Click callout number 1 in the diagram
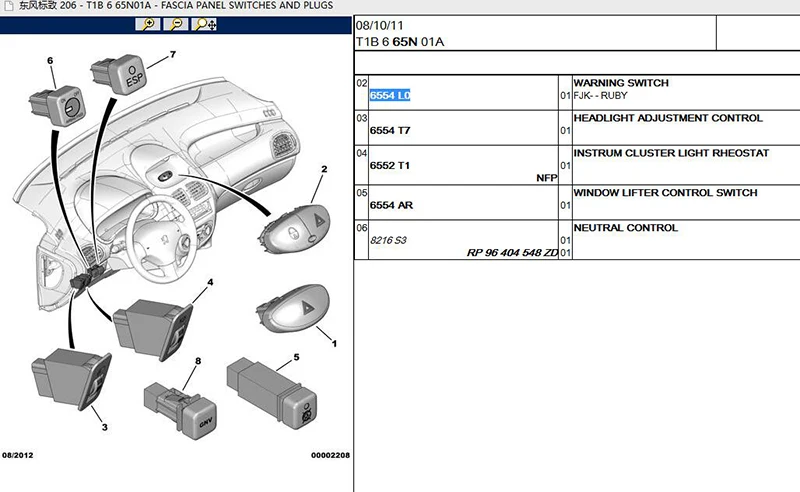The height and width of the screenshot is (492, 800). 334,343
